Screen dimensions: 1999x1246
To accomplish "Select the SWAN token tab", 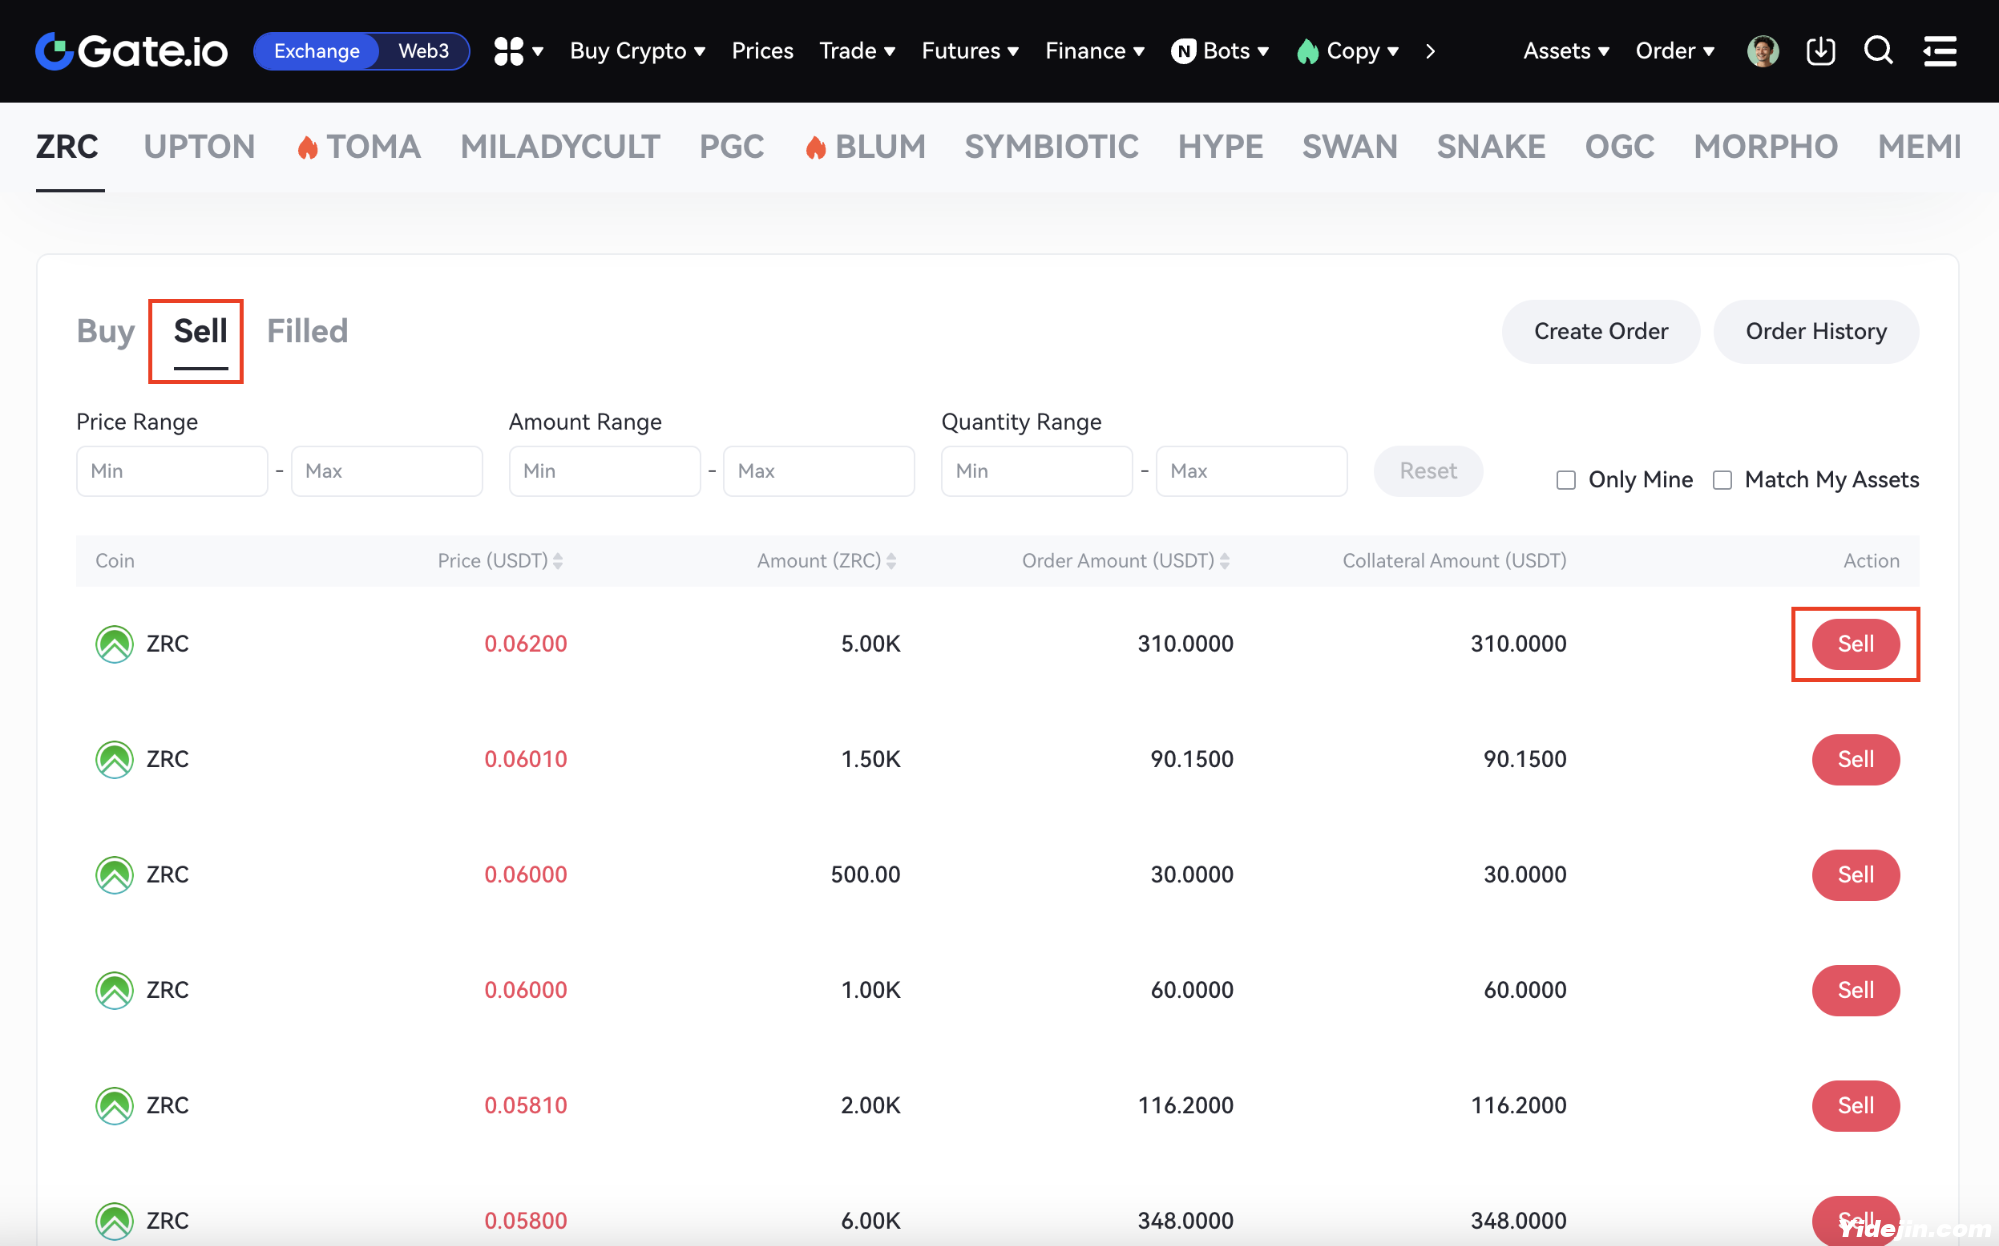I will [1349, 147].
